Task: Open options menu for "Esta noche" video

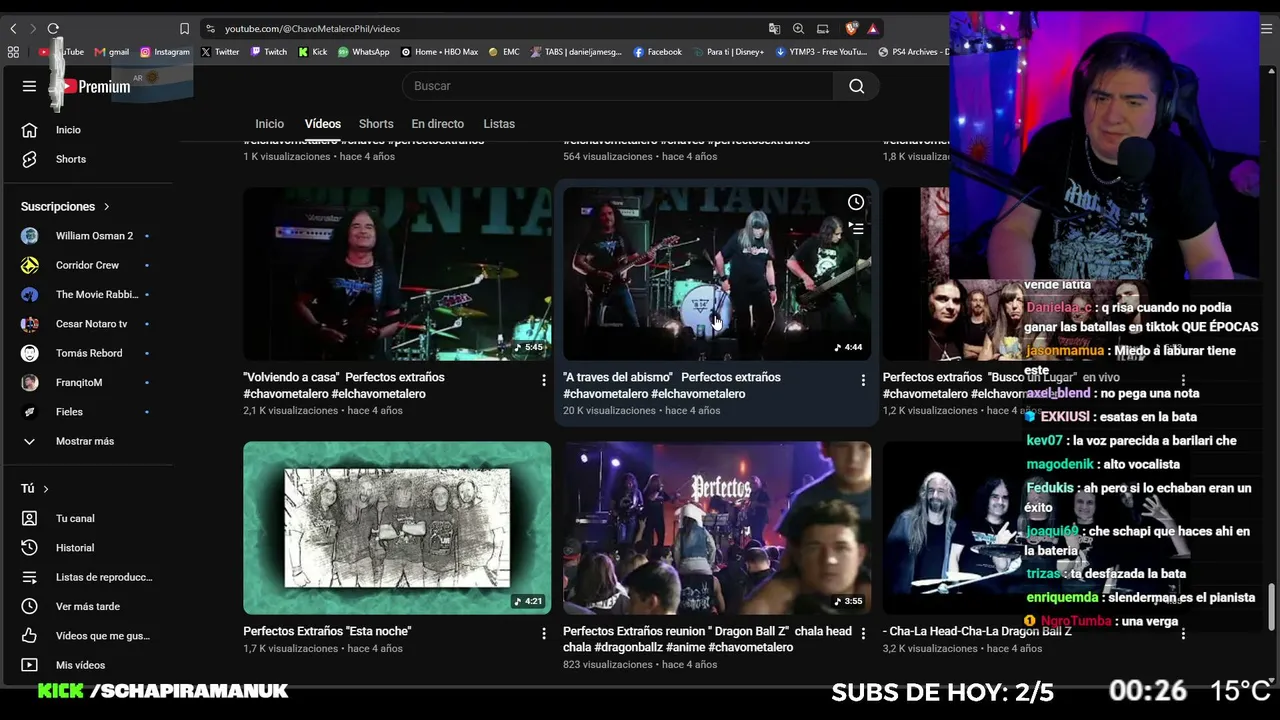Action: pyautogui.click(x=544, y=633)
